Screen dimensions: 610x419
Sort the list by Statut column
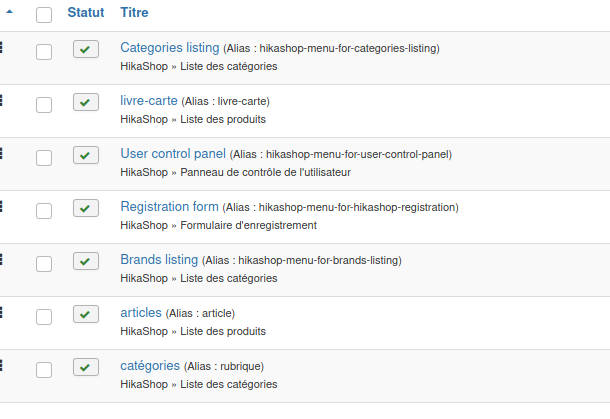coord(85,14)
